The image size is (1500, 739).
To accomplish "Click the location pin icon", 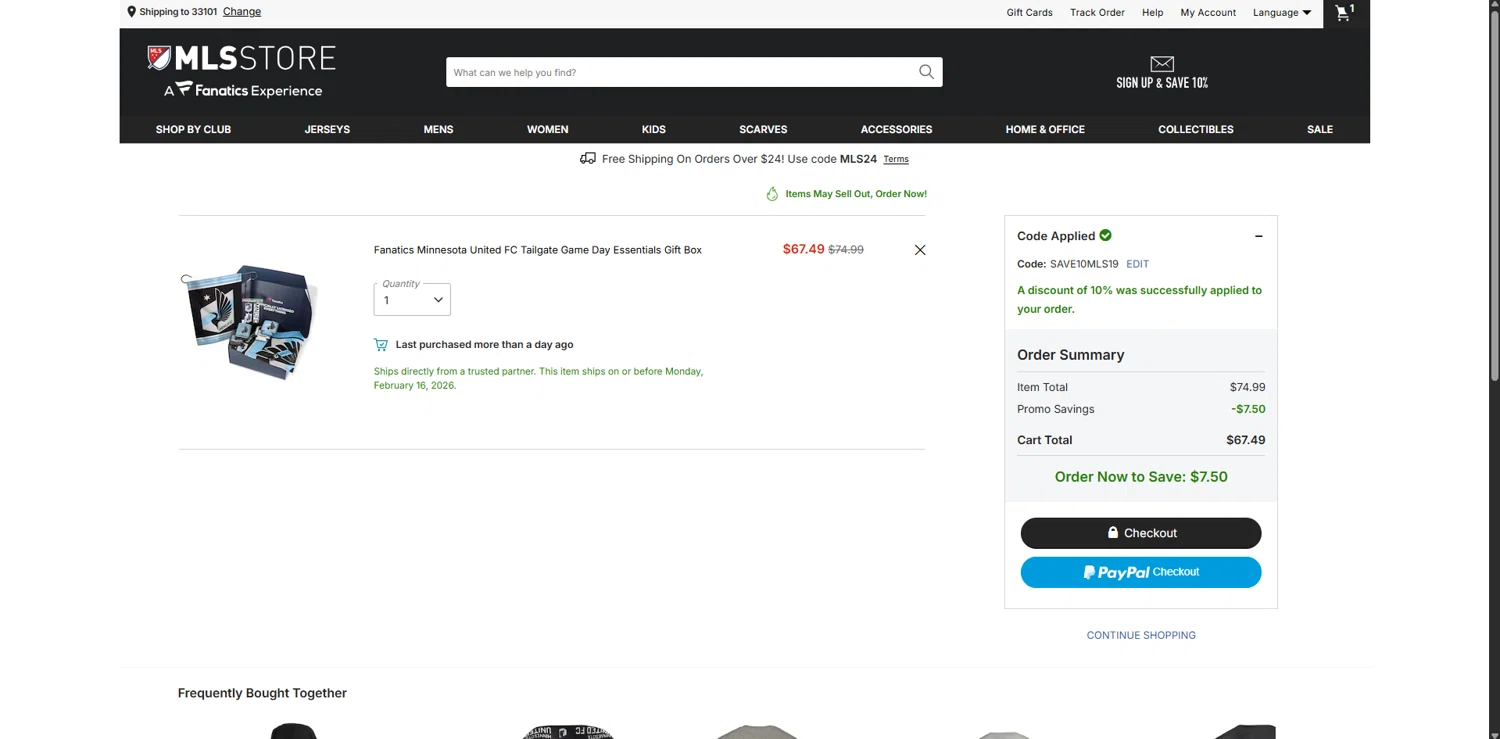I will (x=131, y=12).
